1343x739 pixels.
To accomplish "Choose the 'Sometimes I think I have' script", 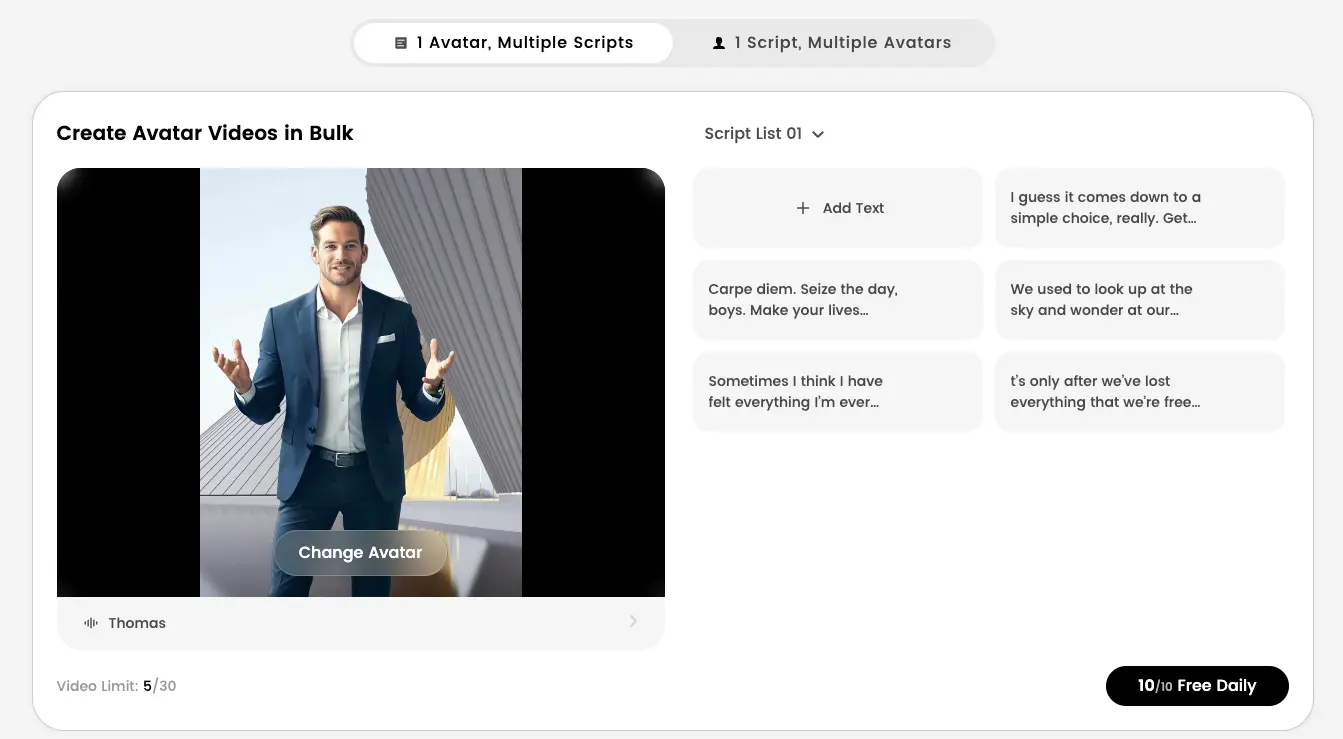I will (x=838, y=392).
